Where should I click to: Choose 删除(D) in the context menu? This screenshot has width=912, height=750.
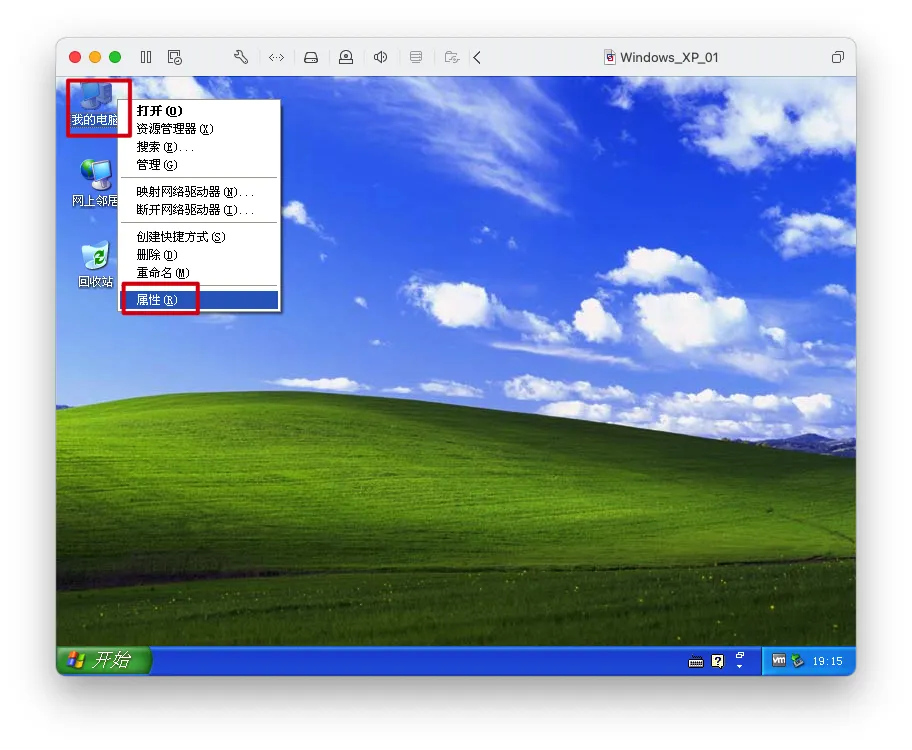tap(199, 255)
